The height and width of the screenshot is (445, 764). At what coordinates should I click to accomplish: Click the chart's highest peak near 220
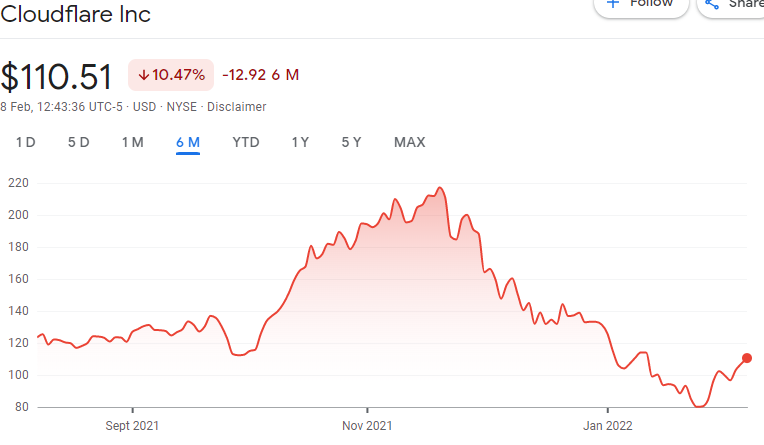pyautogui.click(x=439, y=188)
